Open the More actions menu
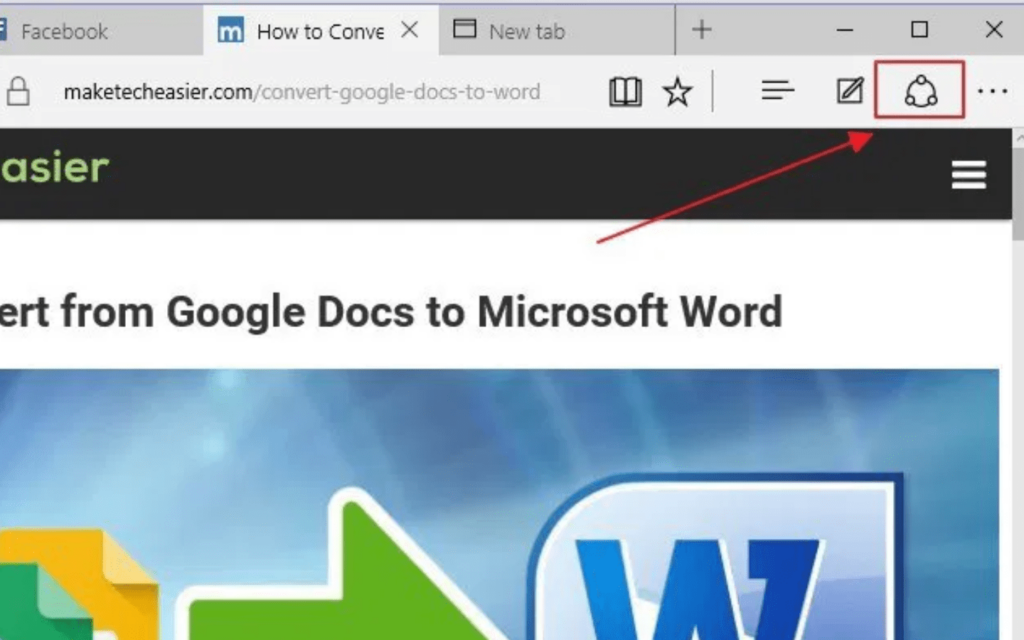 click(x=993, y=91)
